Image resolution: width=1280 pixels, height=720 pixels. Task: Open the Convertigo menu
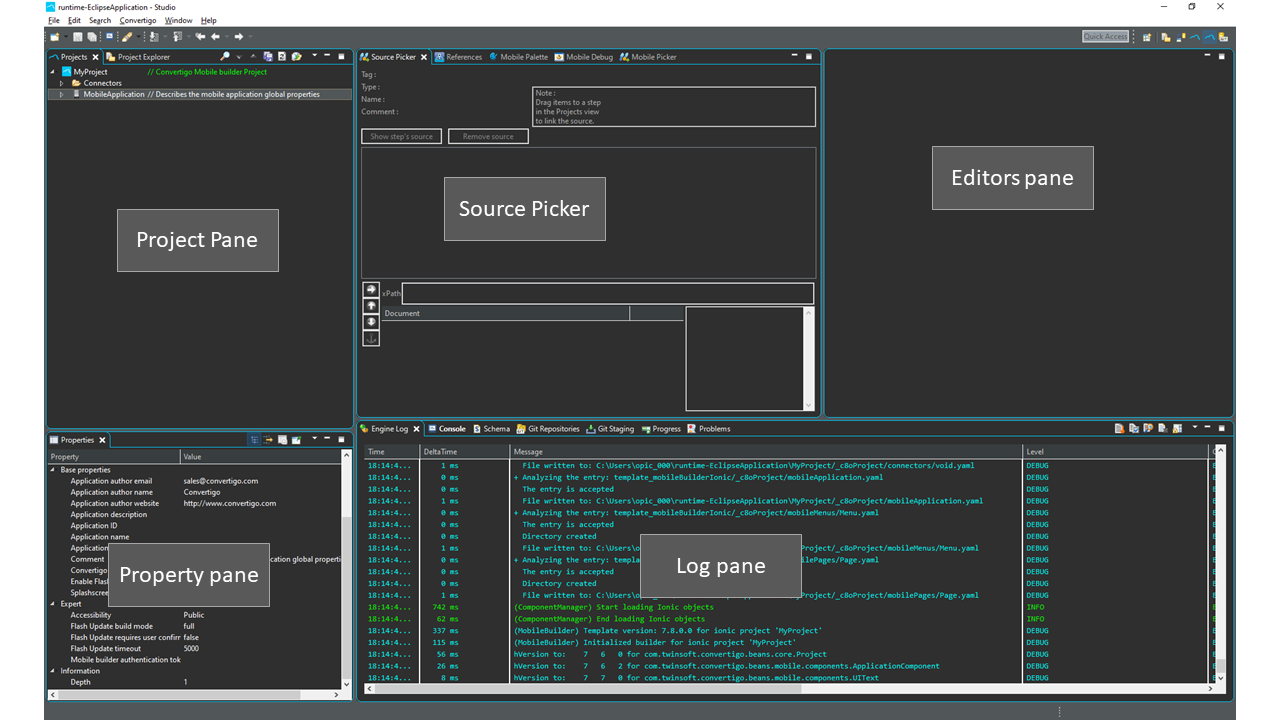click(x=137, y=20)
